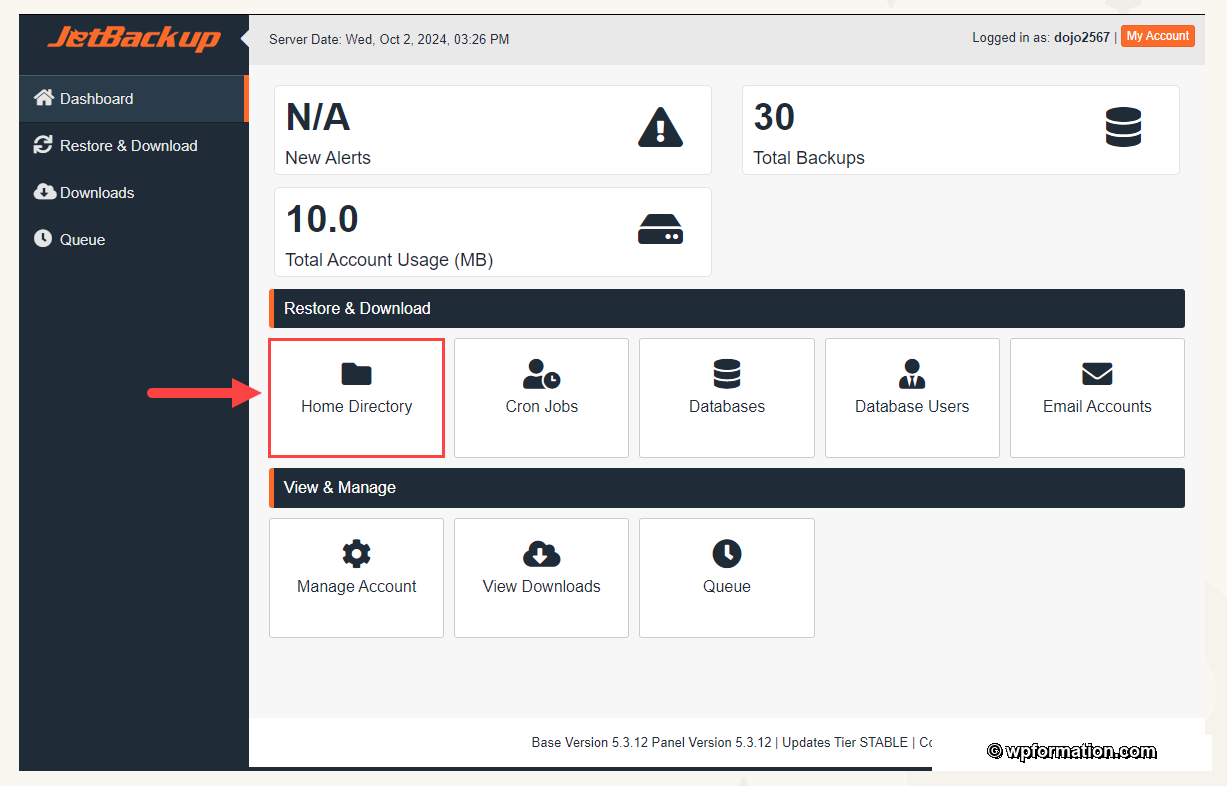This screenshot has height=786, width=1227.
Task: Select Queue in the sidebar menu
Action: [134, 240]
